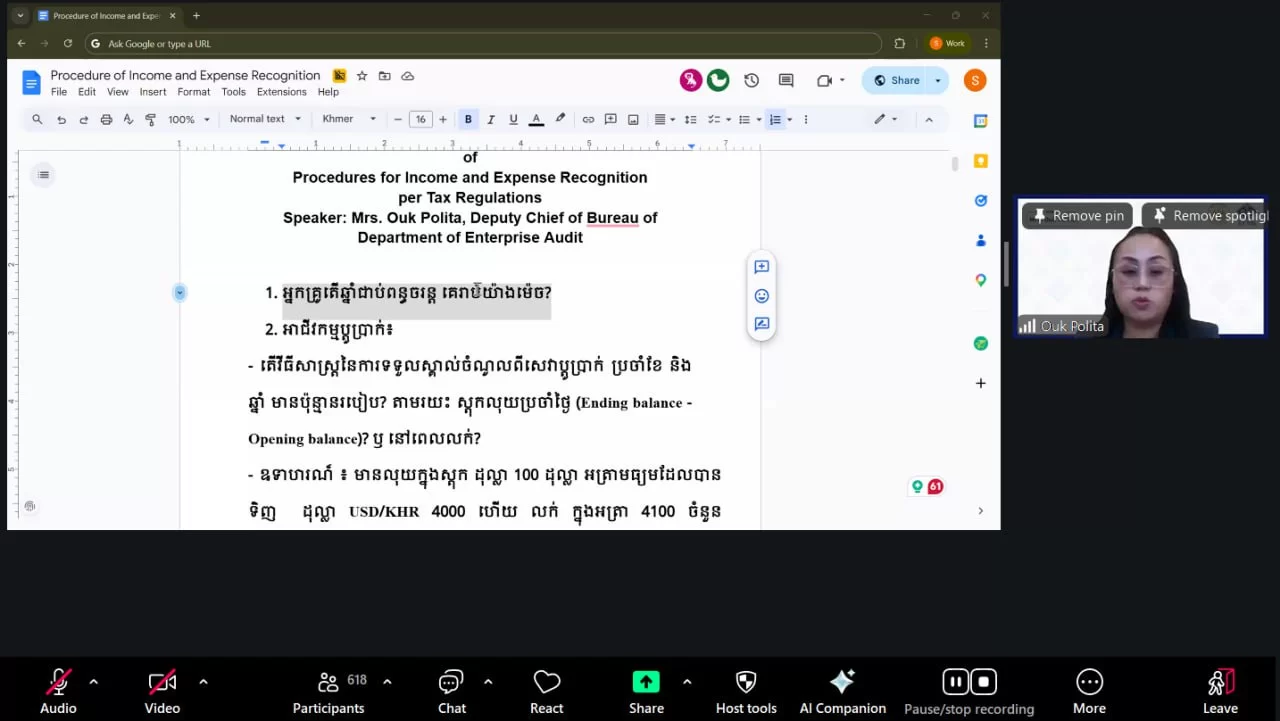The image size is (1280, 721).
Task: Open the Extensions menu
Action: (x=281, y=92)
